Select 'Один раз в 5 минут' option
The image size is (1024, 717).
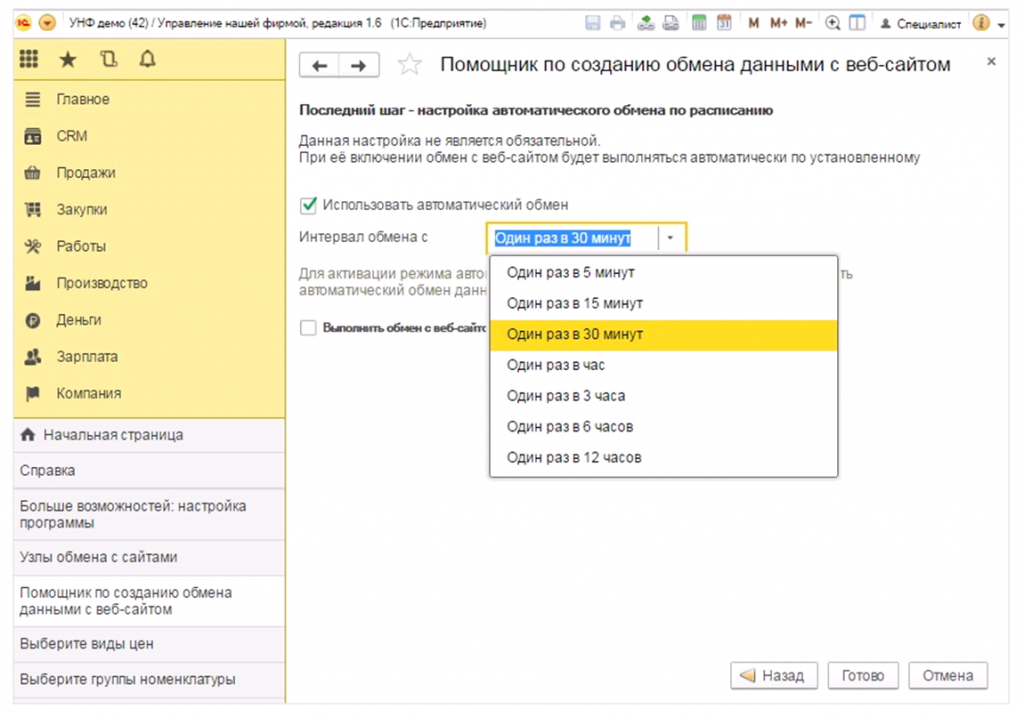point(570,272)
